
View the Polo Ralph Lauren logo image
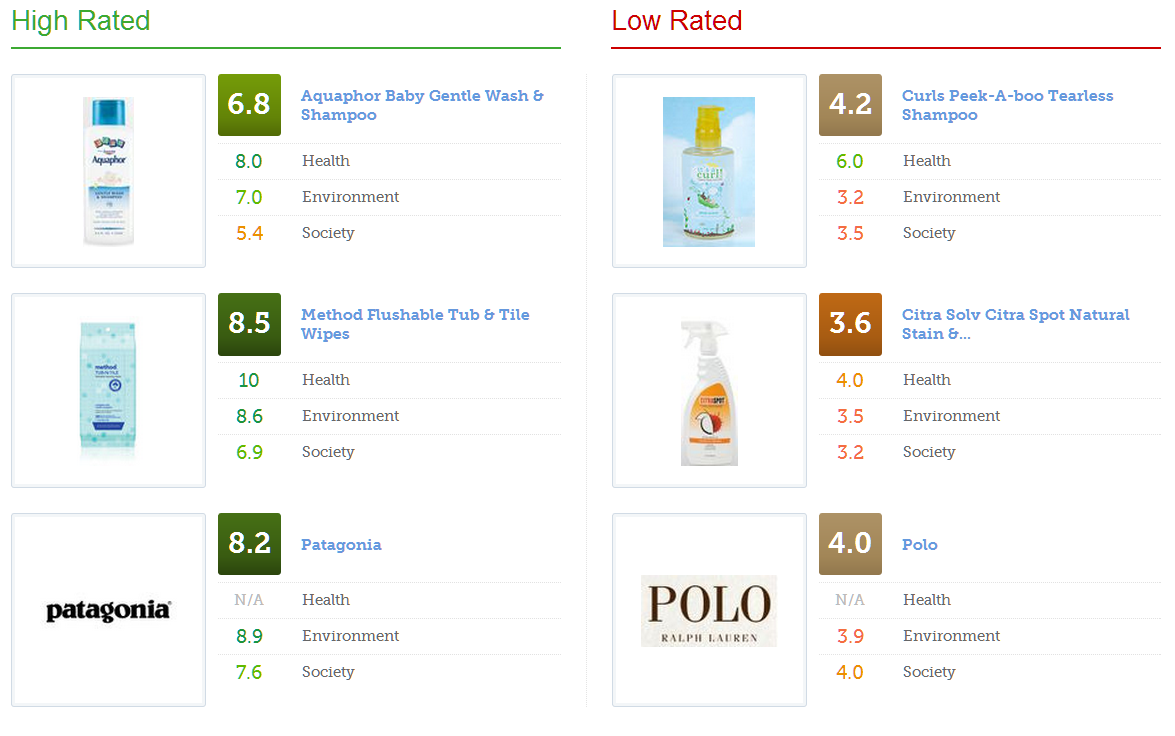709,611
